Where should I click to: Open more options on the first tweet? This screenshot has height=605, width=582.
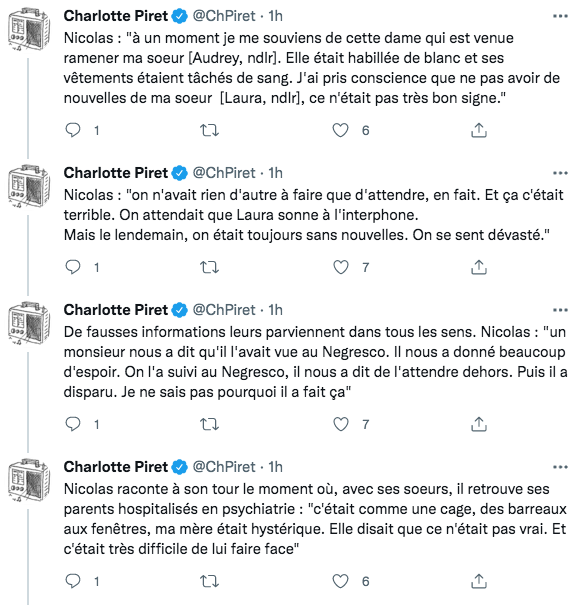point(560,16)
